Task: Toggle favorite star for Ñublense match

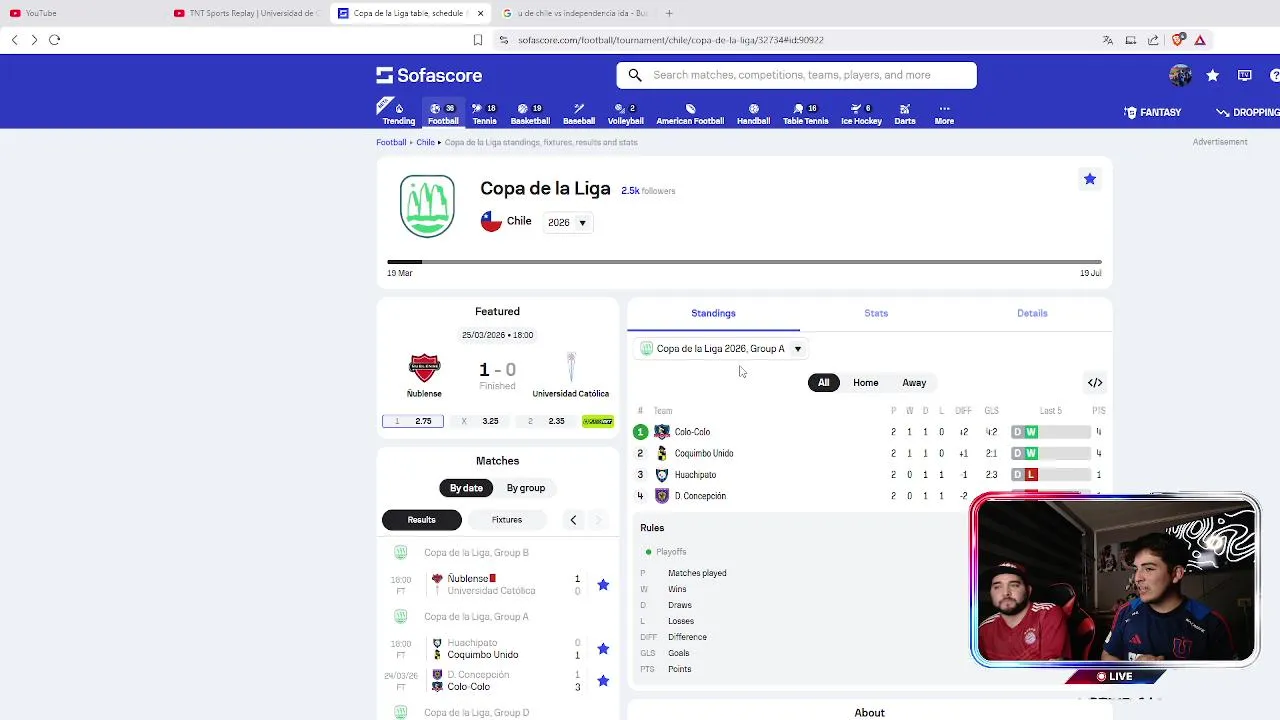Action: 603,585
